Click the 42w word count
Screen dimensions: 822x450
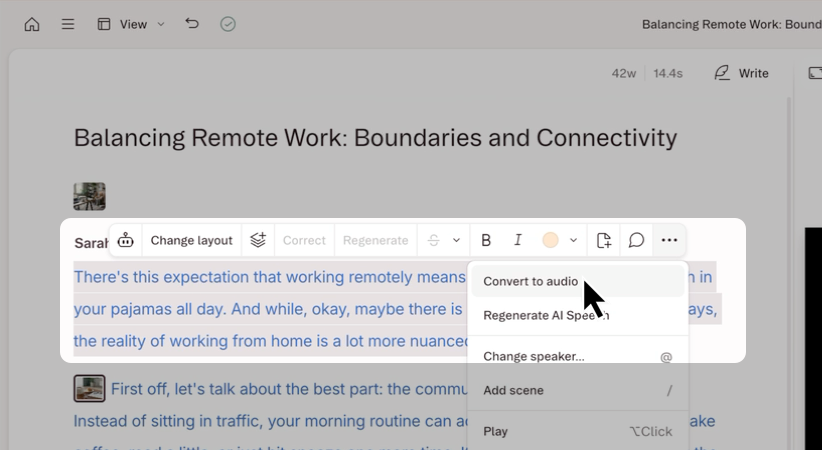coord(623,73)
